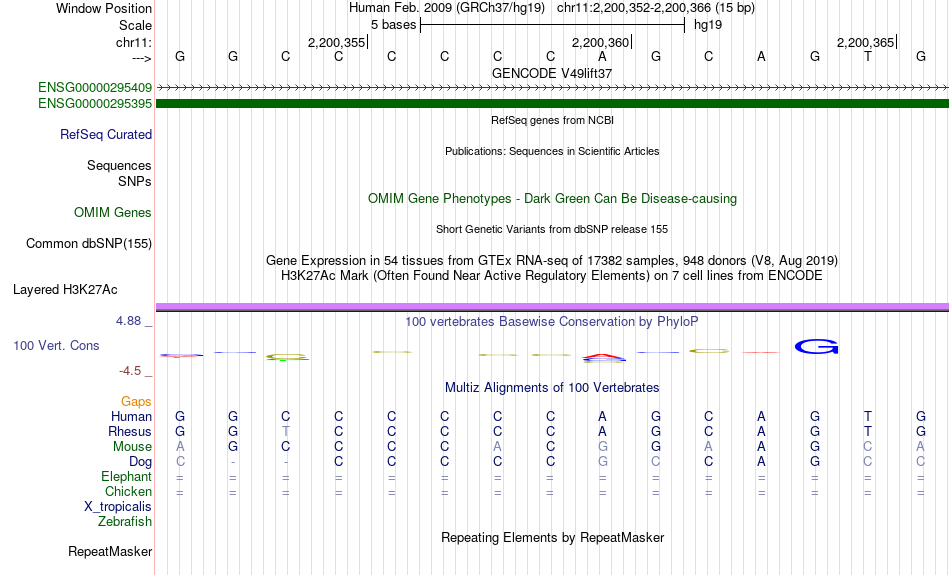This screenshot has width=950, height=575.
Task: Click 'RefSeq genes from NCBI' title
Action: pos(552,120)
